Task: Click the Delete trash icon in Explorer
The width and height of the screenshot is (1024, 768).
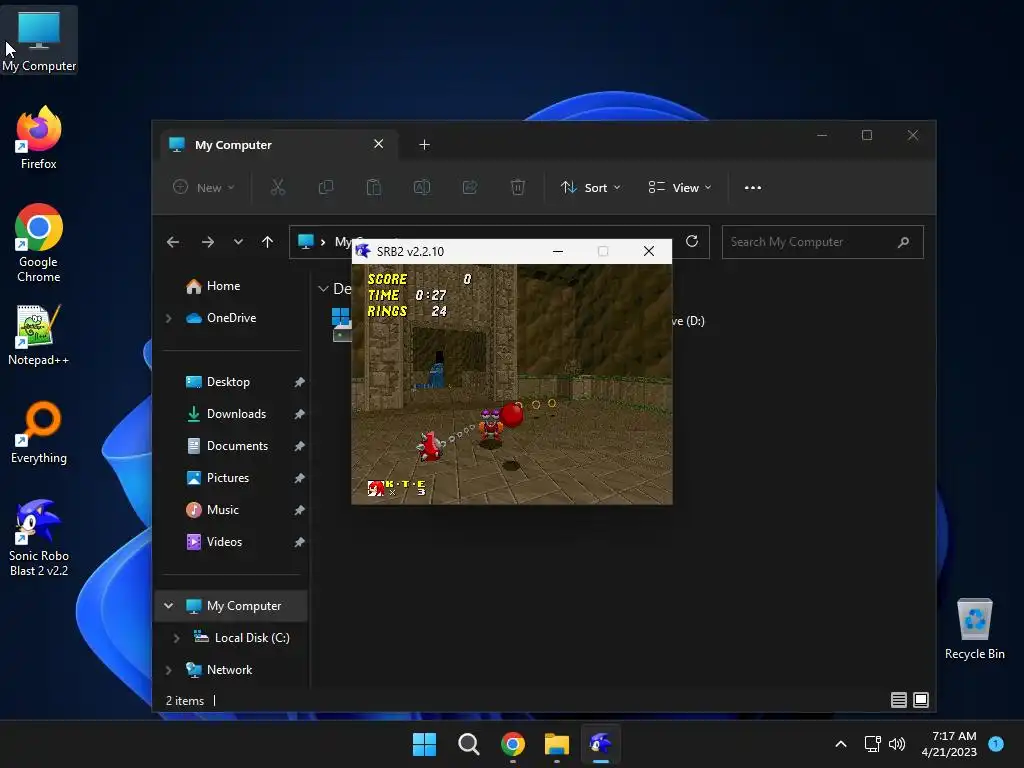Action: coord(517,187)
